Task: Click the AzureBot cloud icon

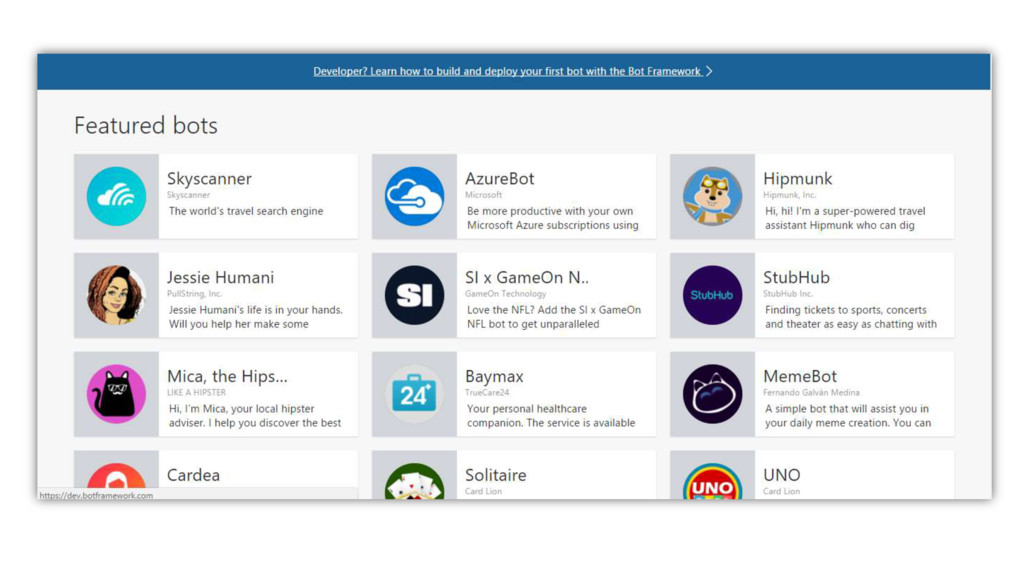Action: 415,197
